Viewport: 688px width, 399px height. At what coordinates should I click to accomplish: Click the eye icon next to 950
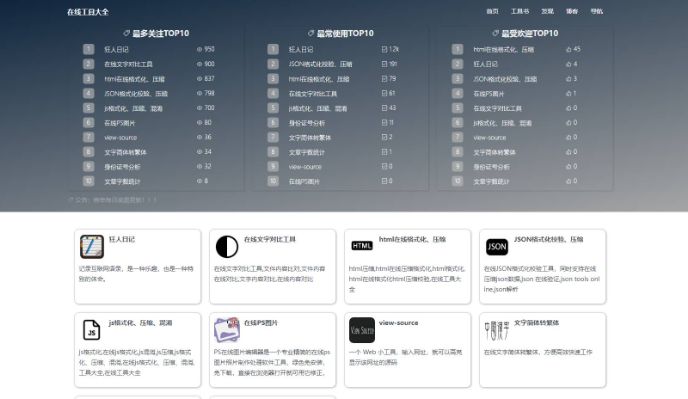(199, 49)
